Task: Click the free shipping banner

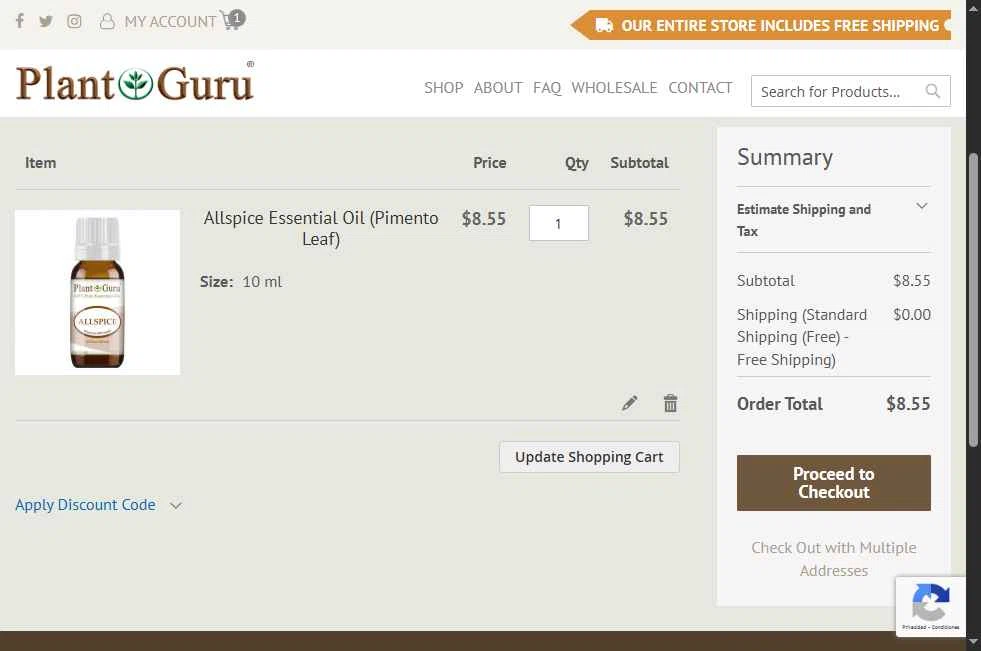Action: (760, 25)
